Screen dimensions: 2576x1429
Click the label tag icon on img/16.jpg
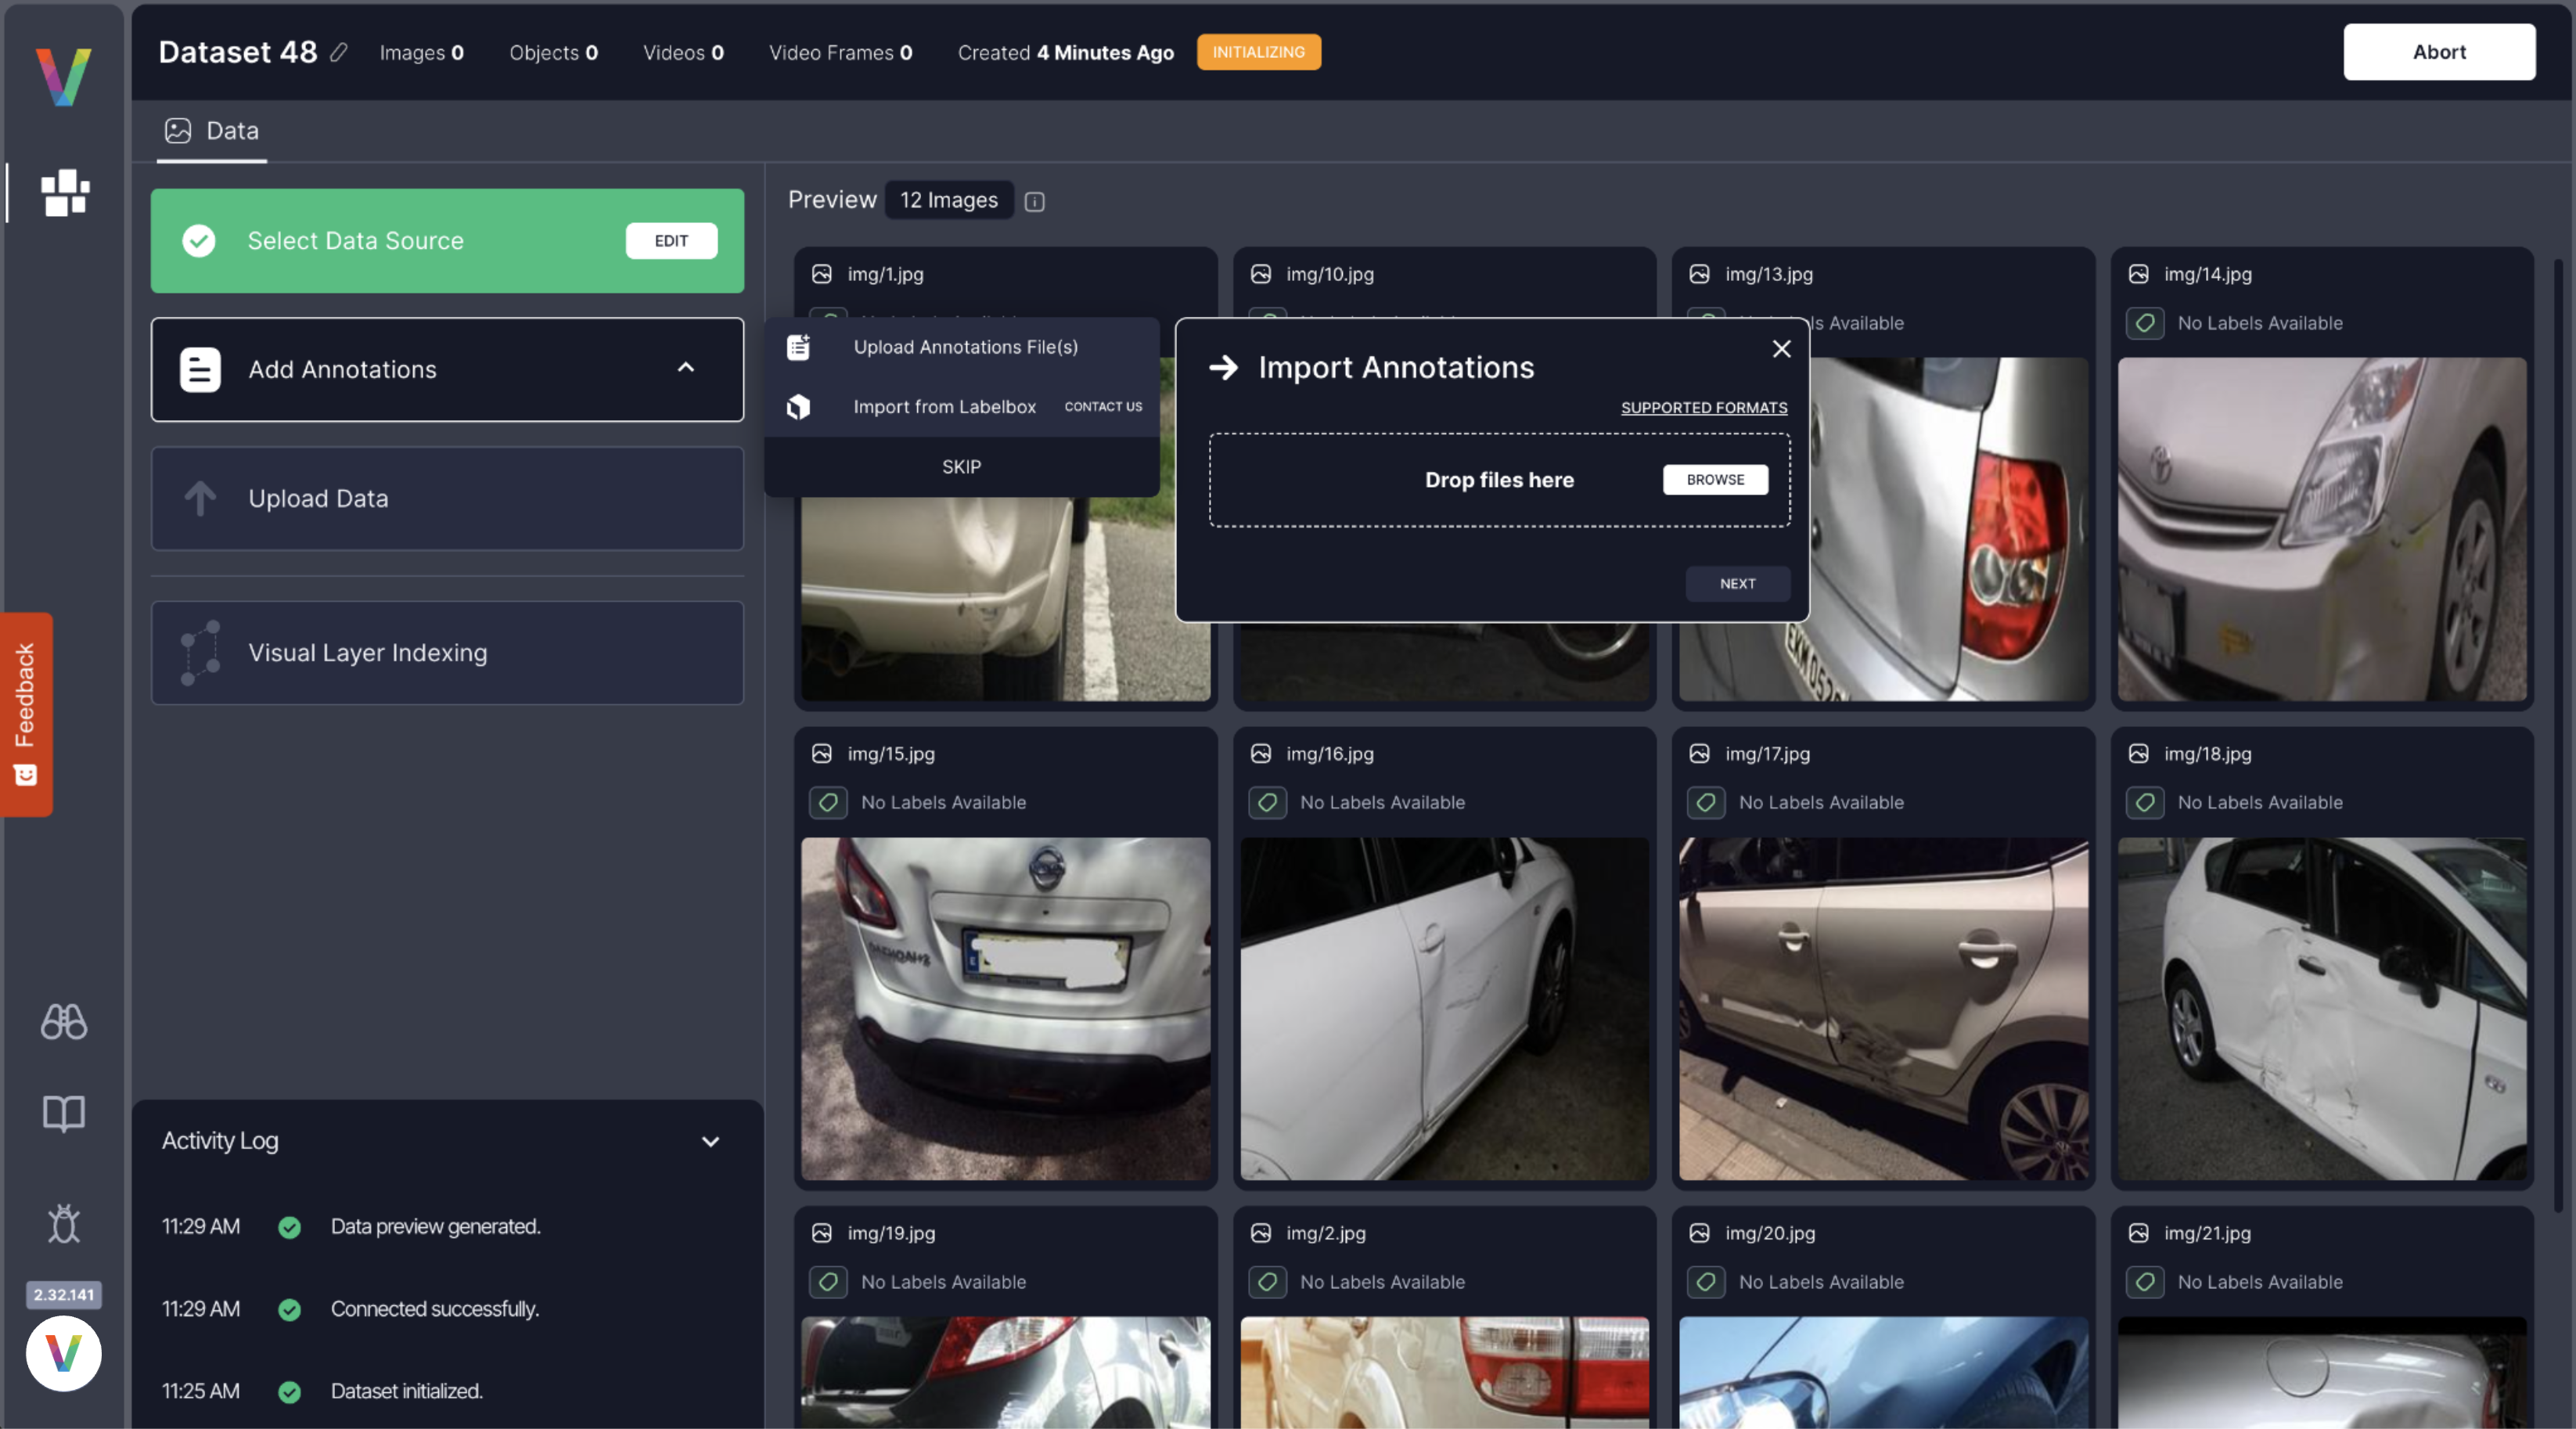click(1267, 802)
